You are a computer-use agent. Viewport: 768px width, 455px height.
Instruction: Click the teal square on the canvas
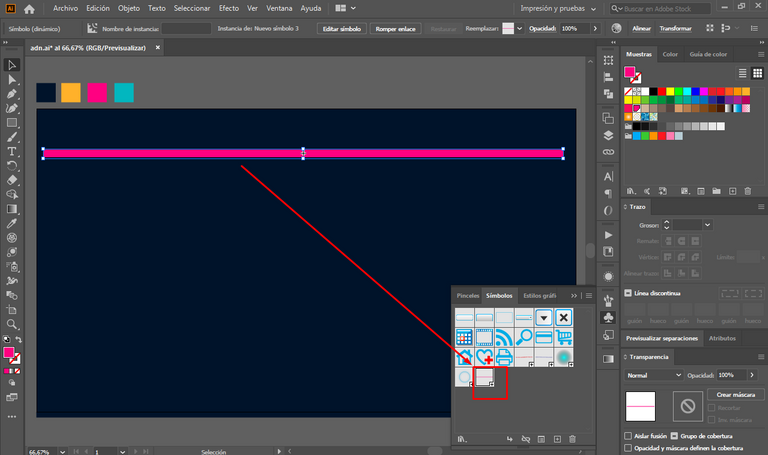tap(124, 93)
